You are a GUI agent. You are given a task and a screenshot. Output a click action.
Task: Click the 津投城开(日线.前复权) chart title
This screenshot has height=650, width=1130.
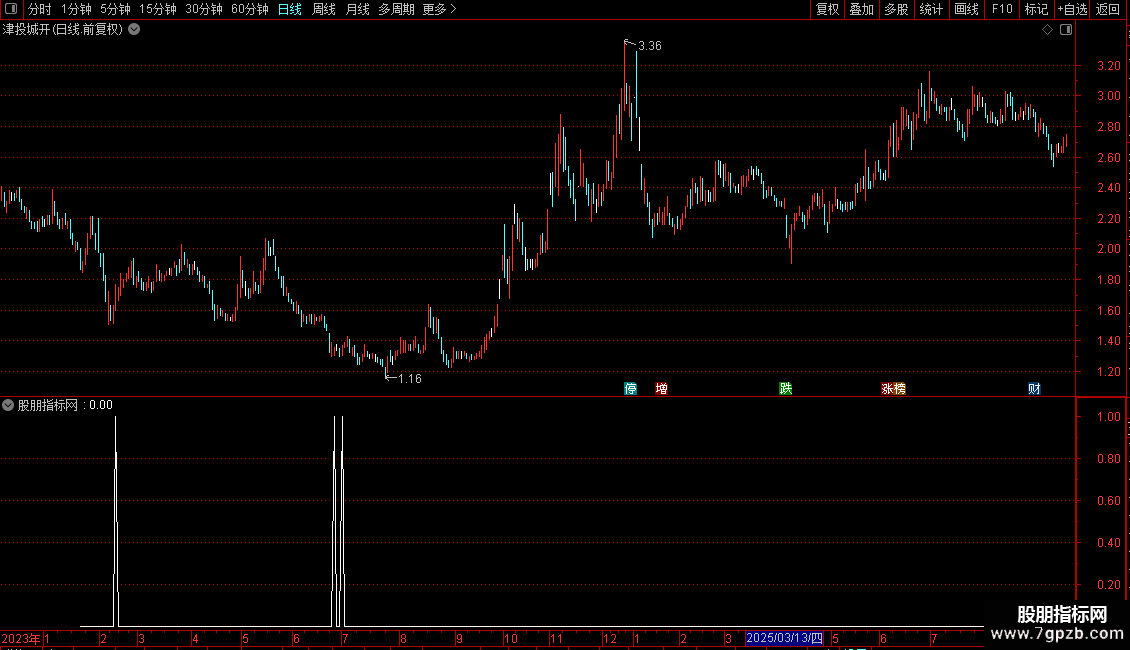click(x=63, y=30)
